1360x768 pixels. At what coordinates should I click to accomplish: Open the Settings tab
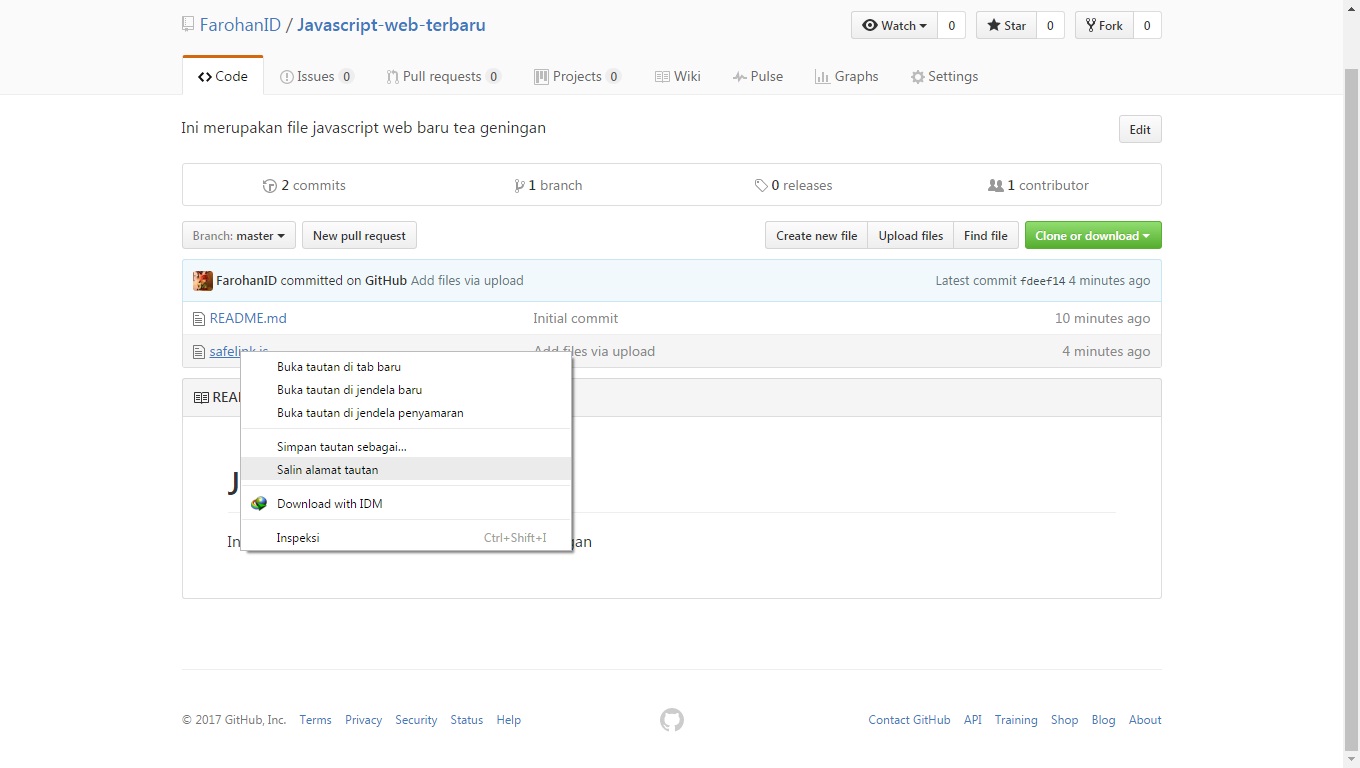pyautogui.click(x=944, y=77)
